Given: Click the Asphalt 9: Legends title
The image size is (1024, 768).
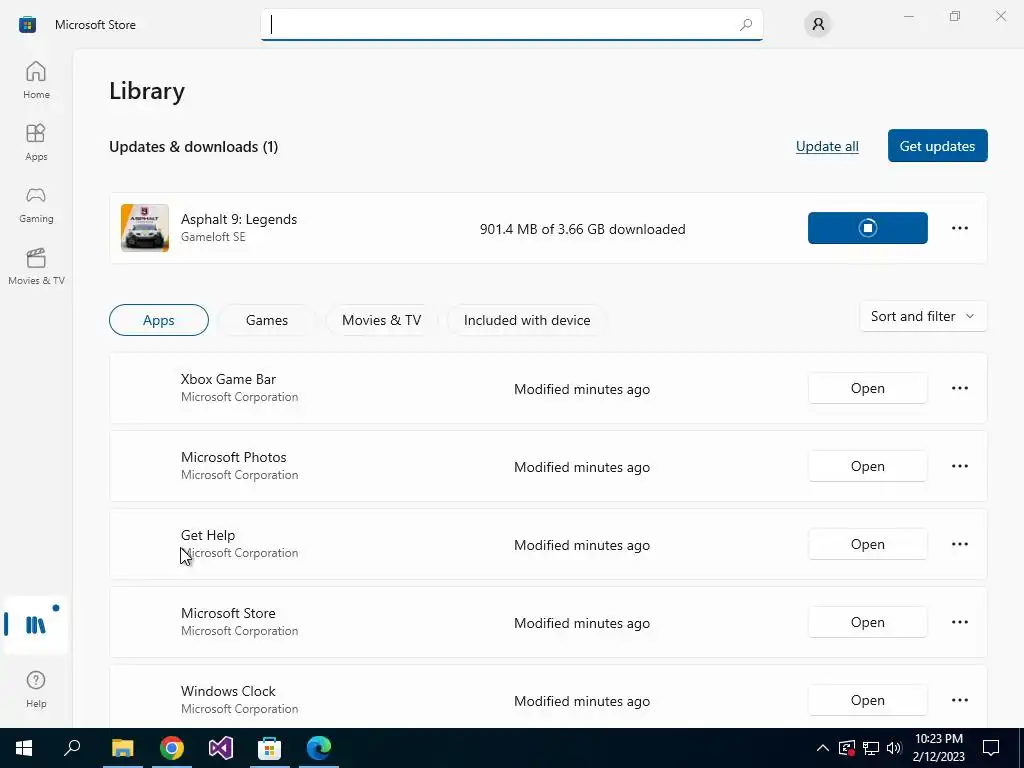Looking at the screenshot, I should tap(239, 219).
